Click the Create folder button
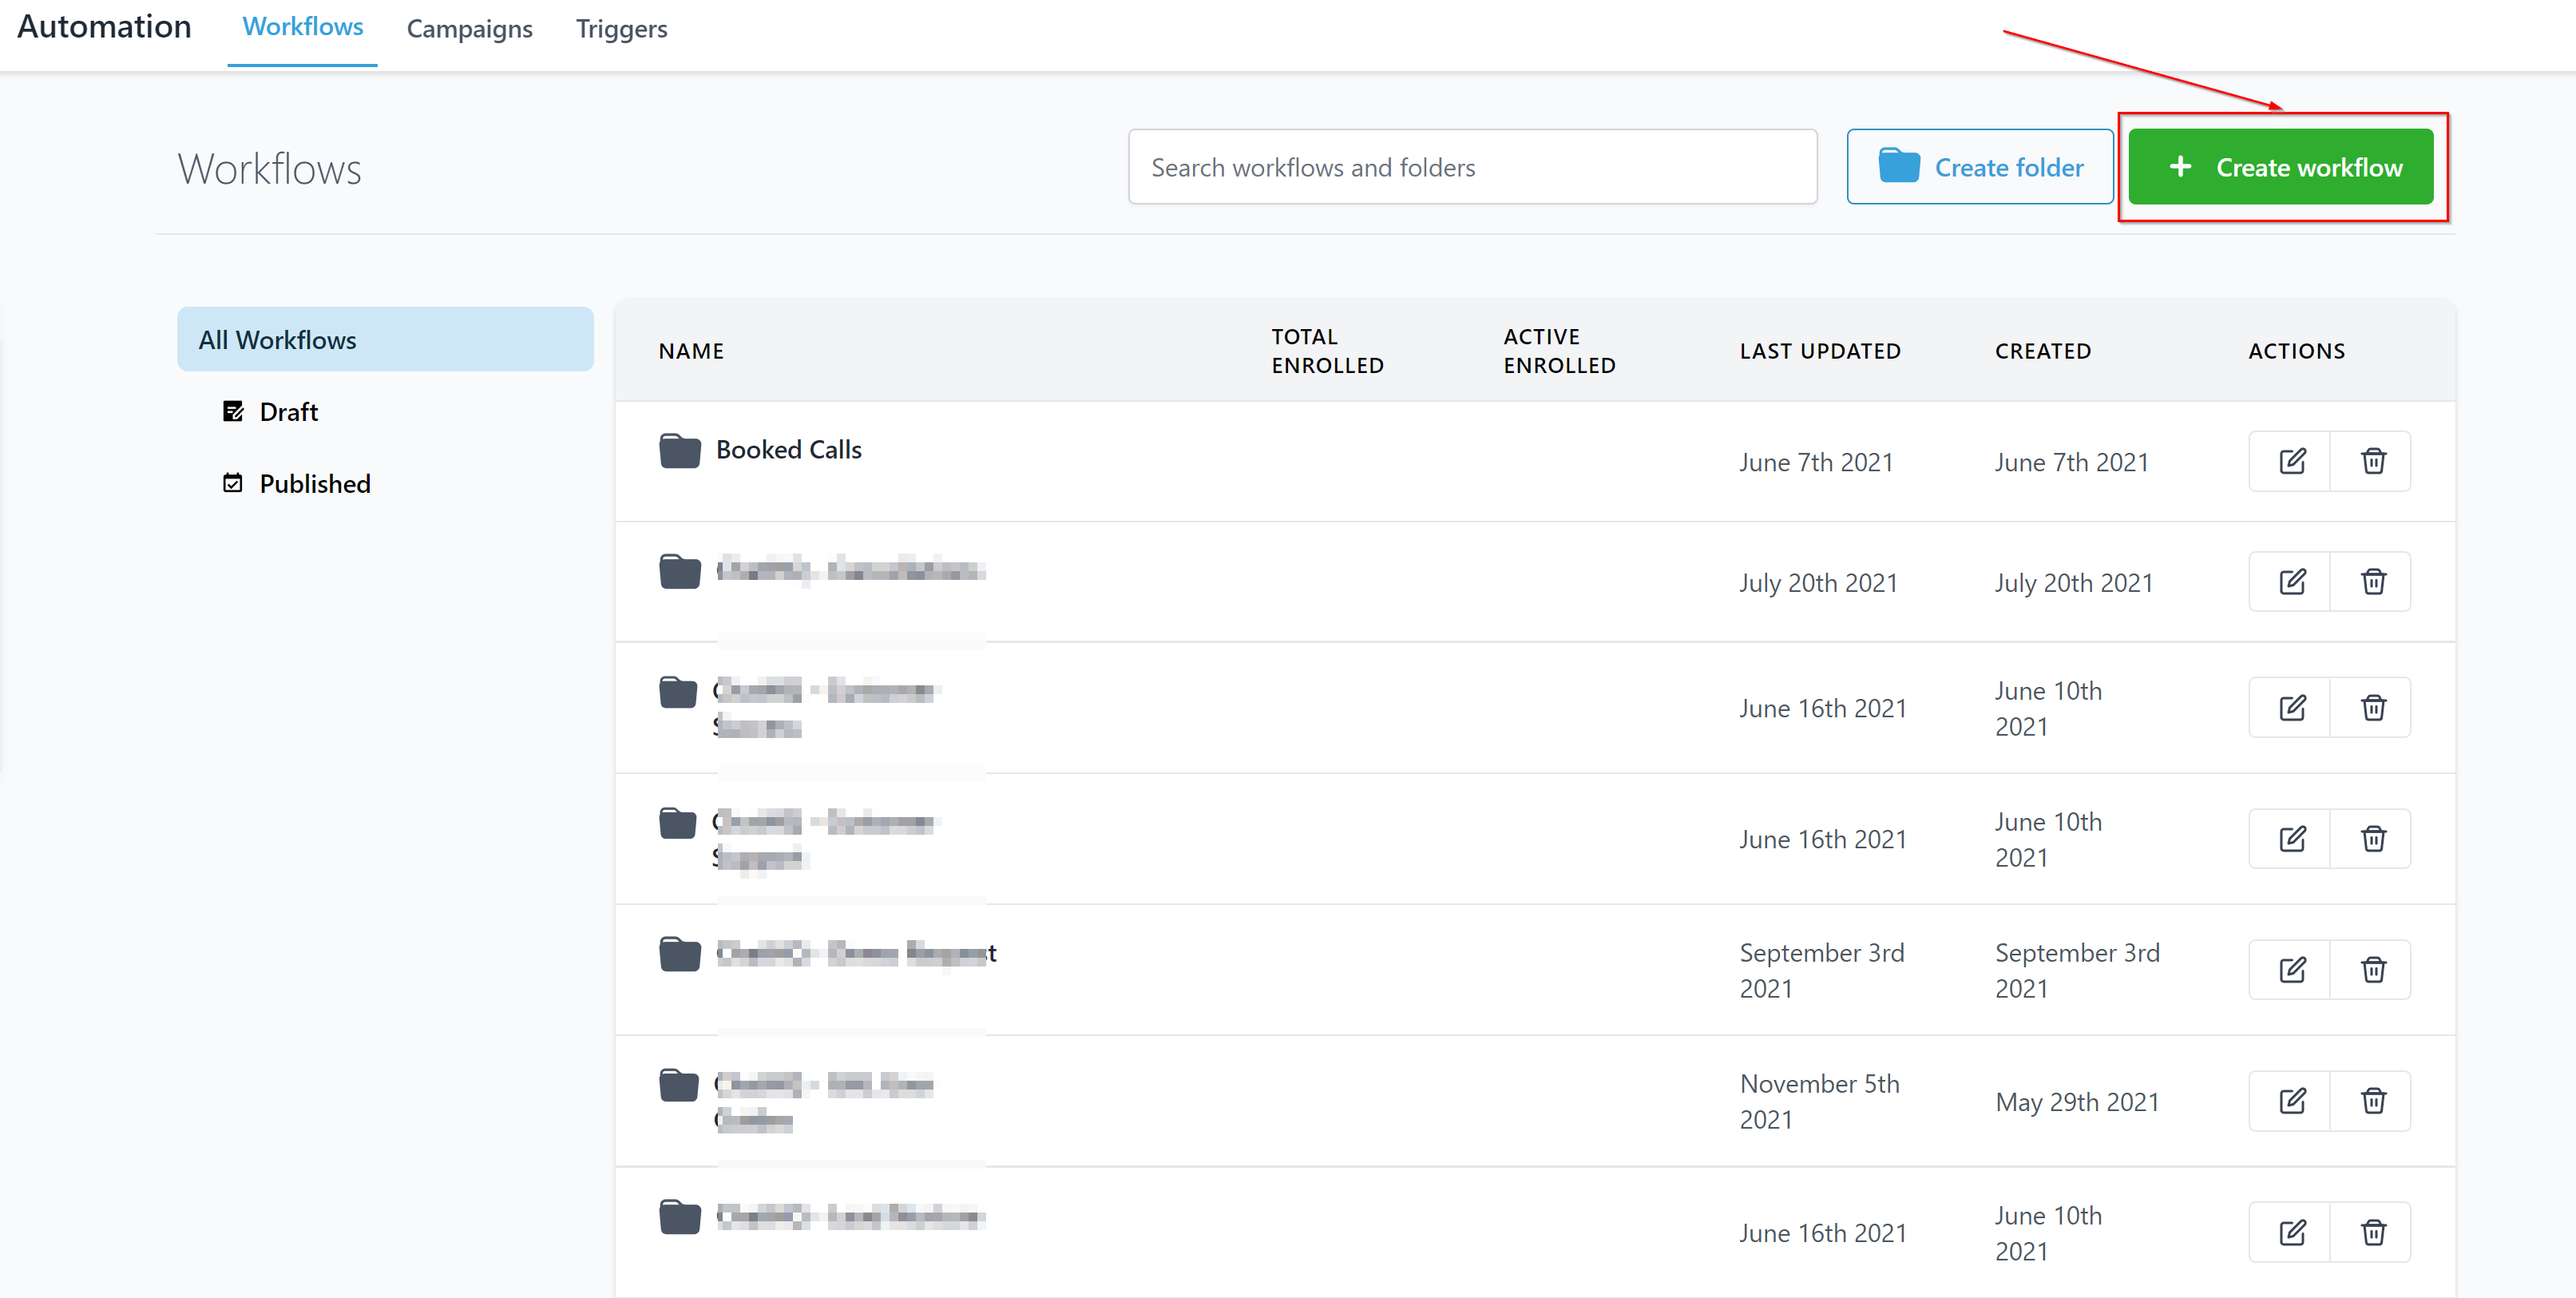The width and height of the screenshot is (2576, 1298). tap(1979, 167)
